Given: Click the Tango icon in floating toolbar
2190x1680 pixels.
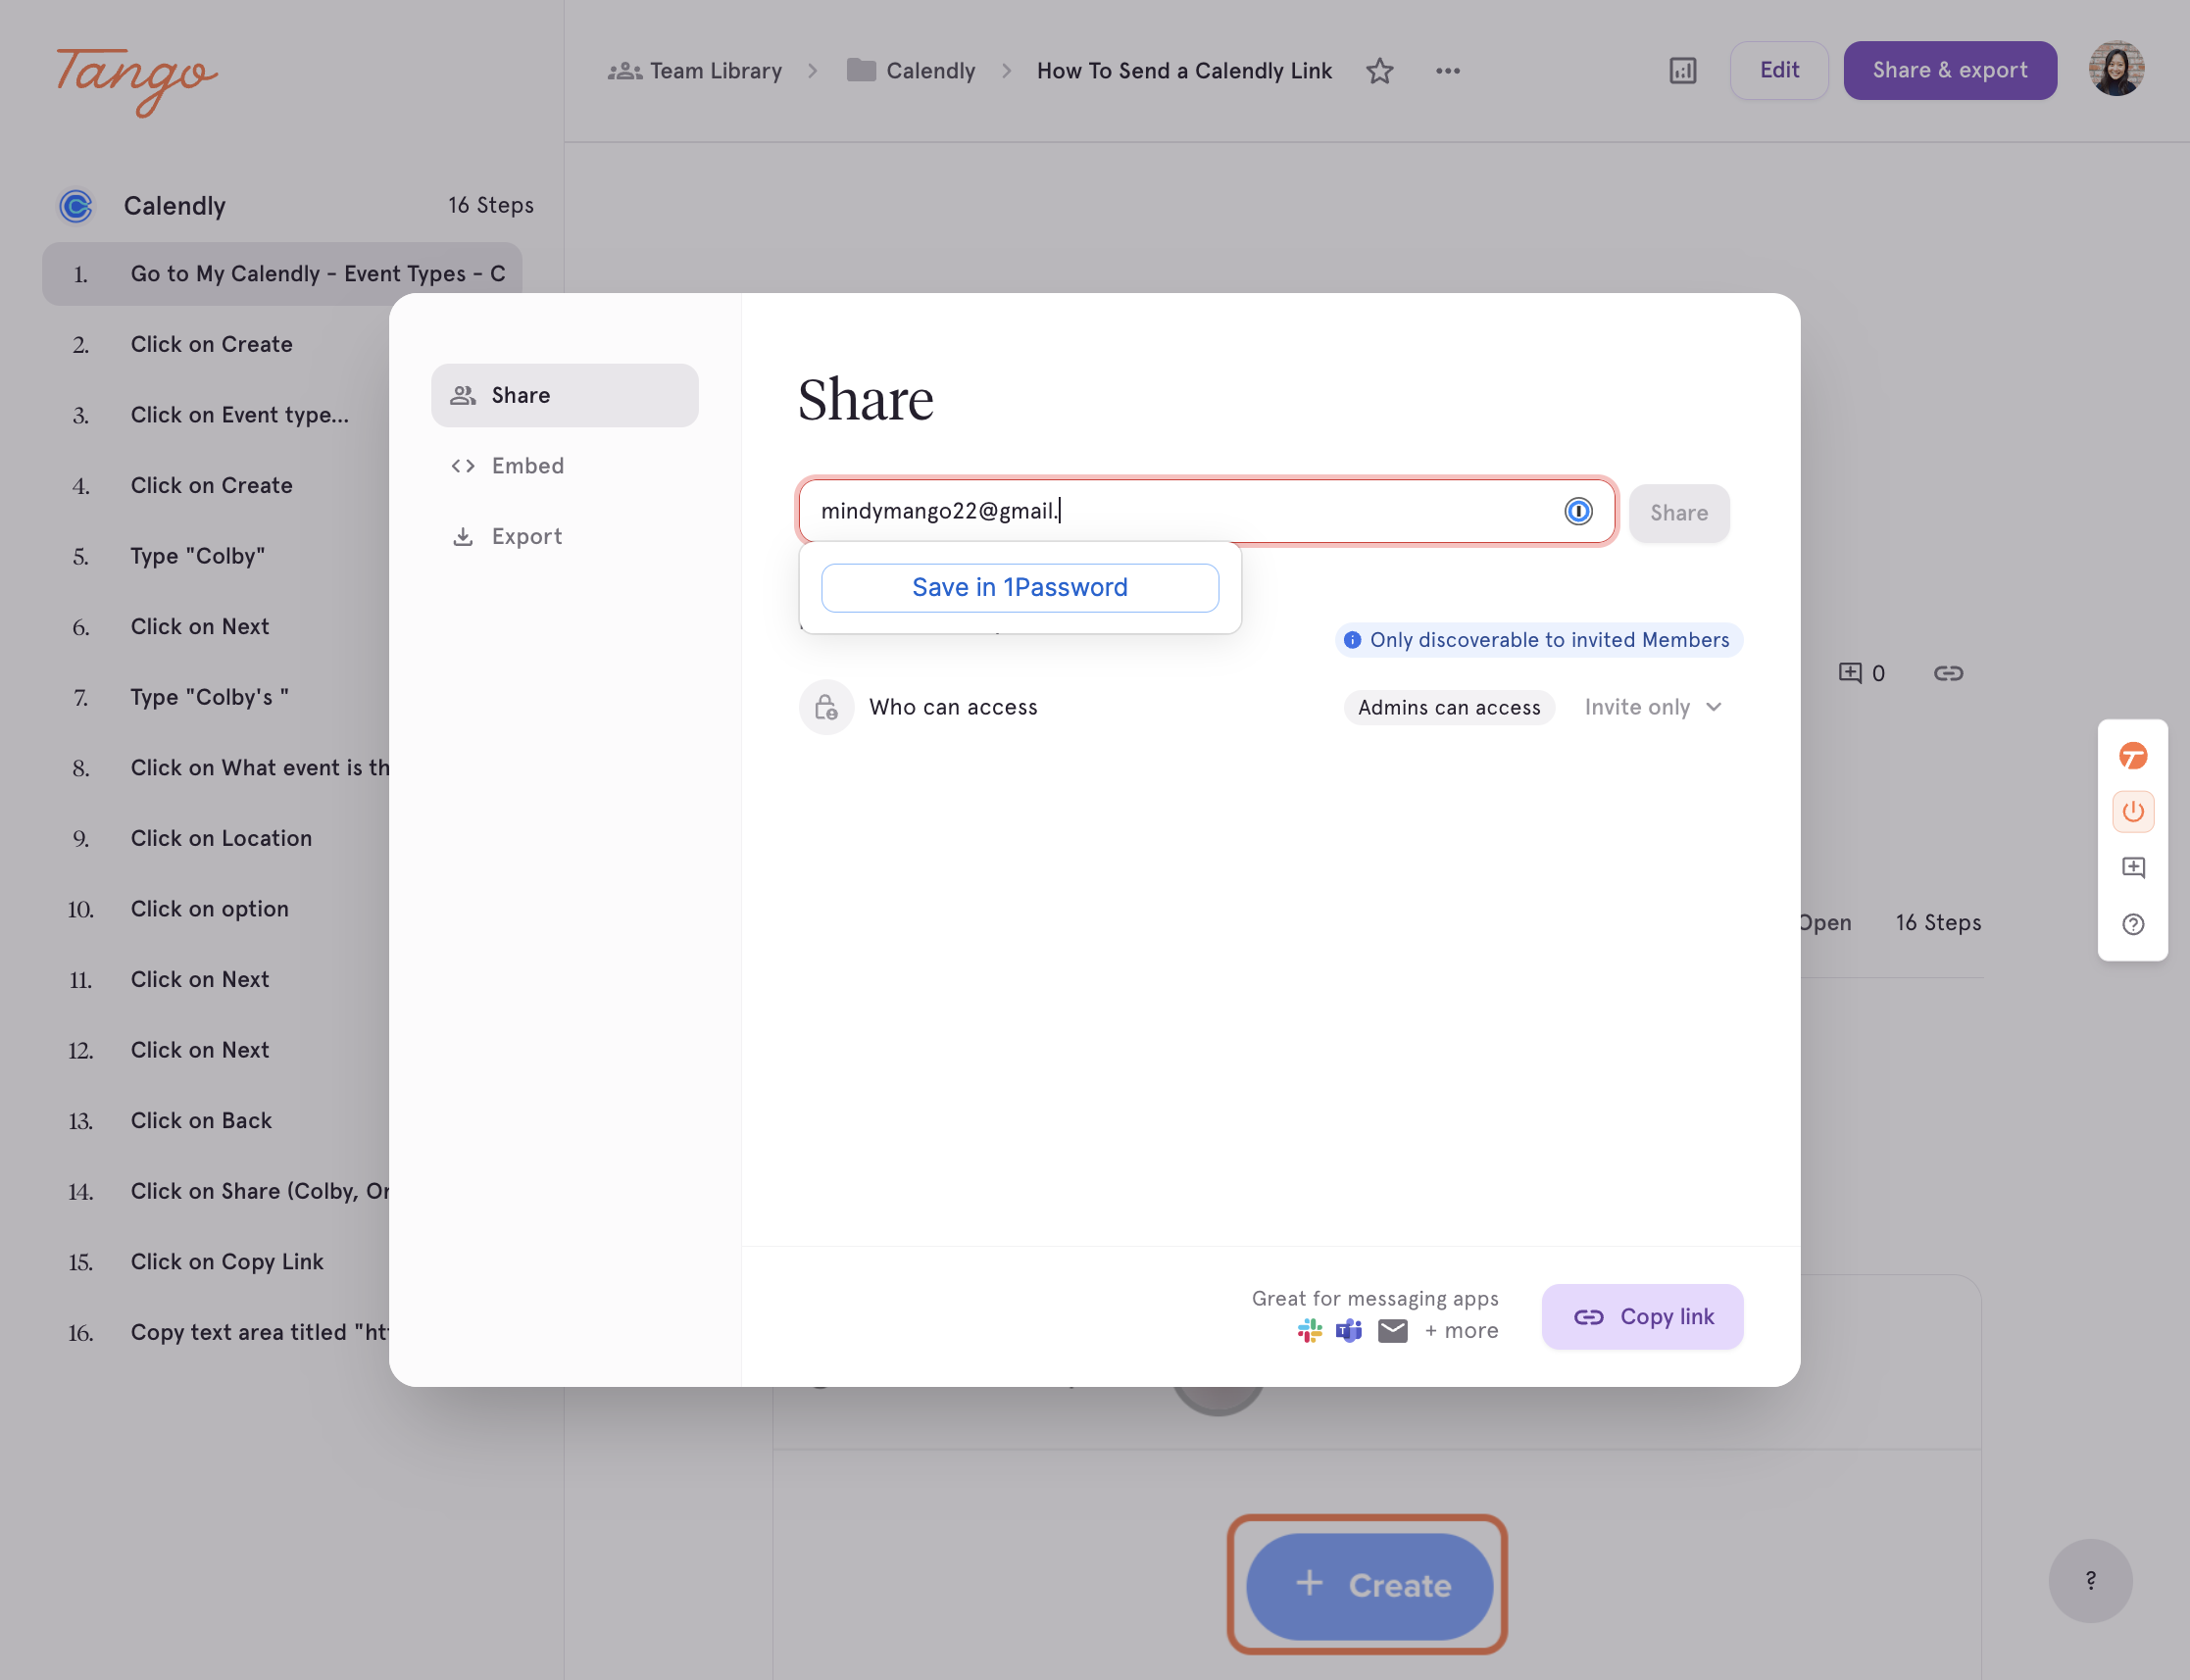Looking at the screenshot, I should 2133,756.
